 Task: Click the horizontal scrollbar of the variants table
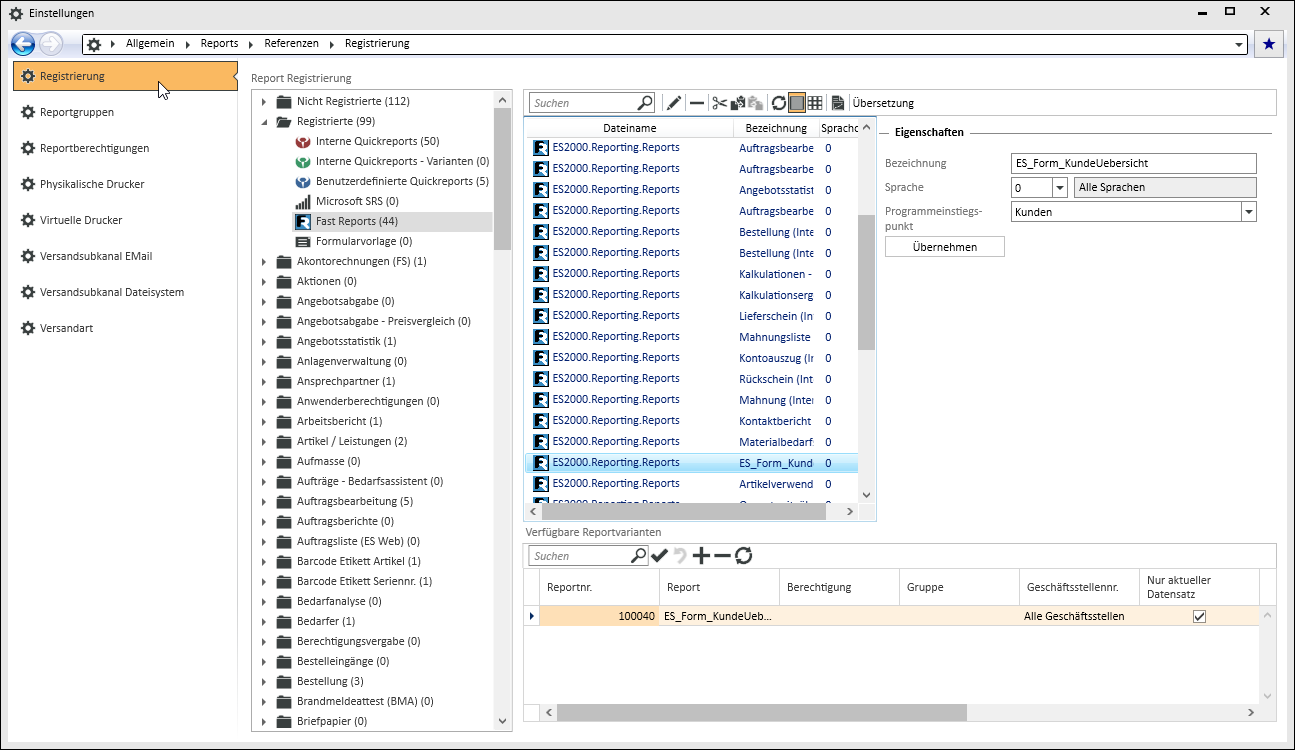(760, 712)
